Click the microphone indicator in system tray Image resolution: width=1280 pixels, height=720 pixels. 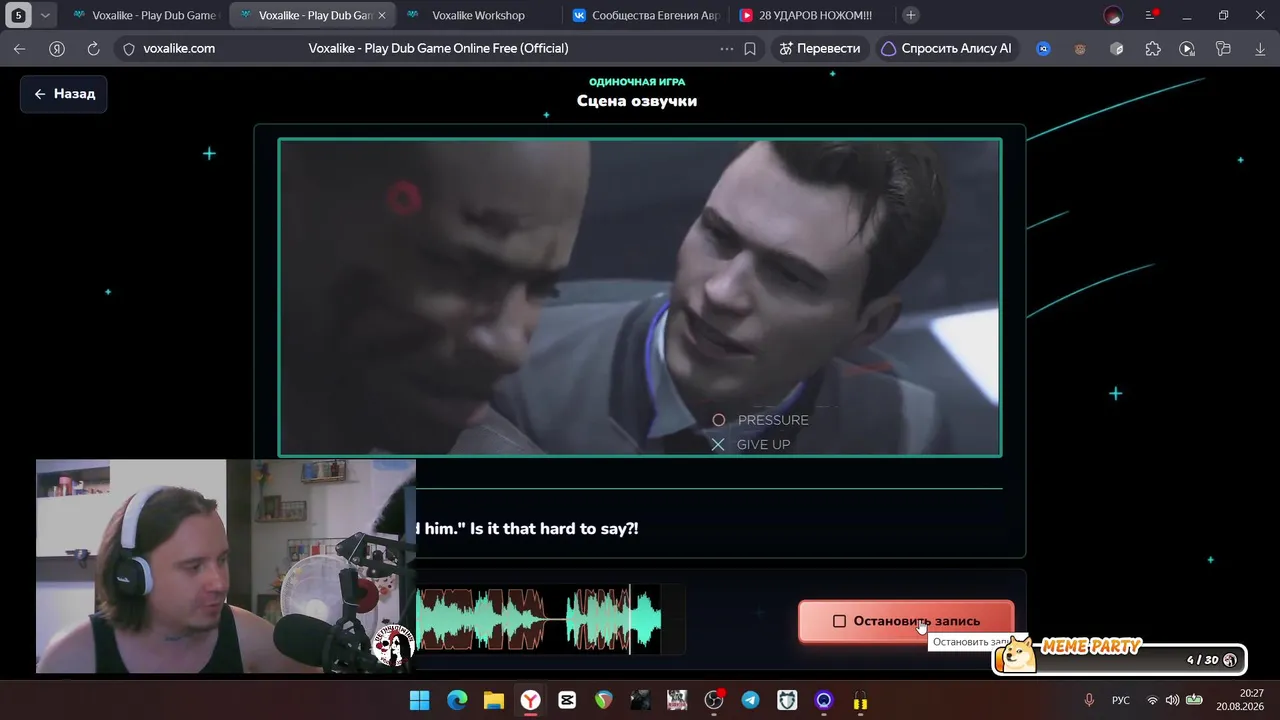1089,700
